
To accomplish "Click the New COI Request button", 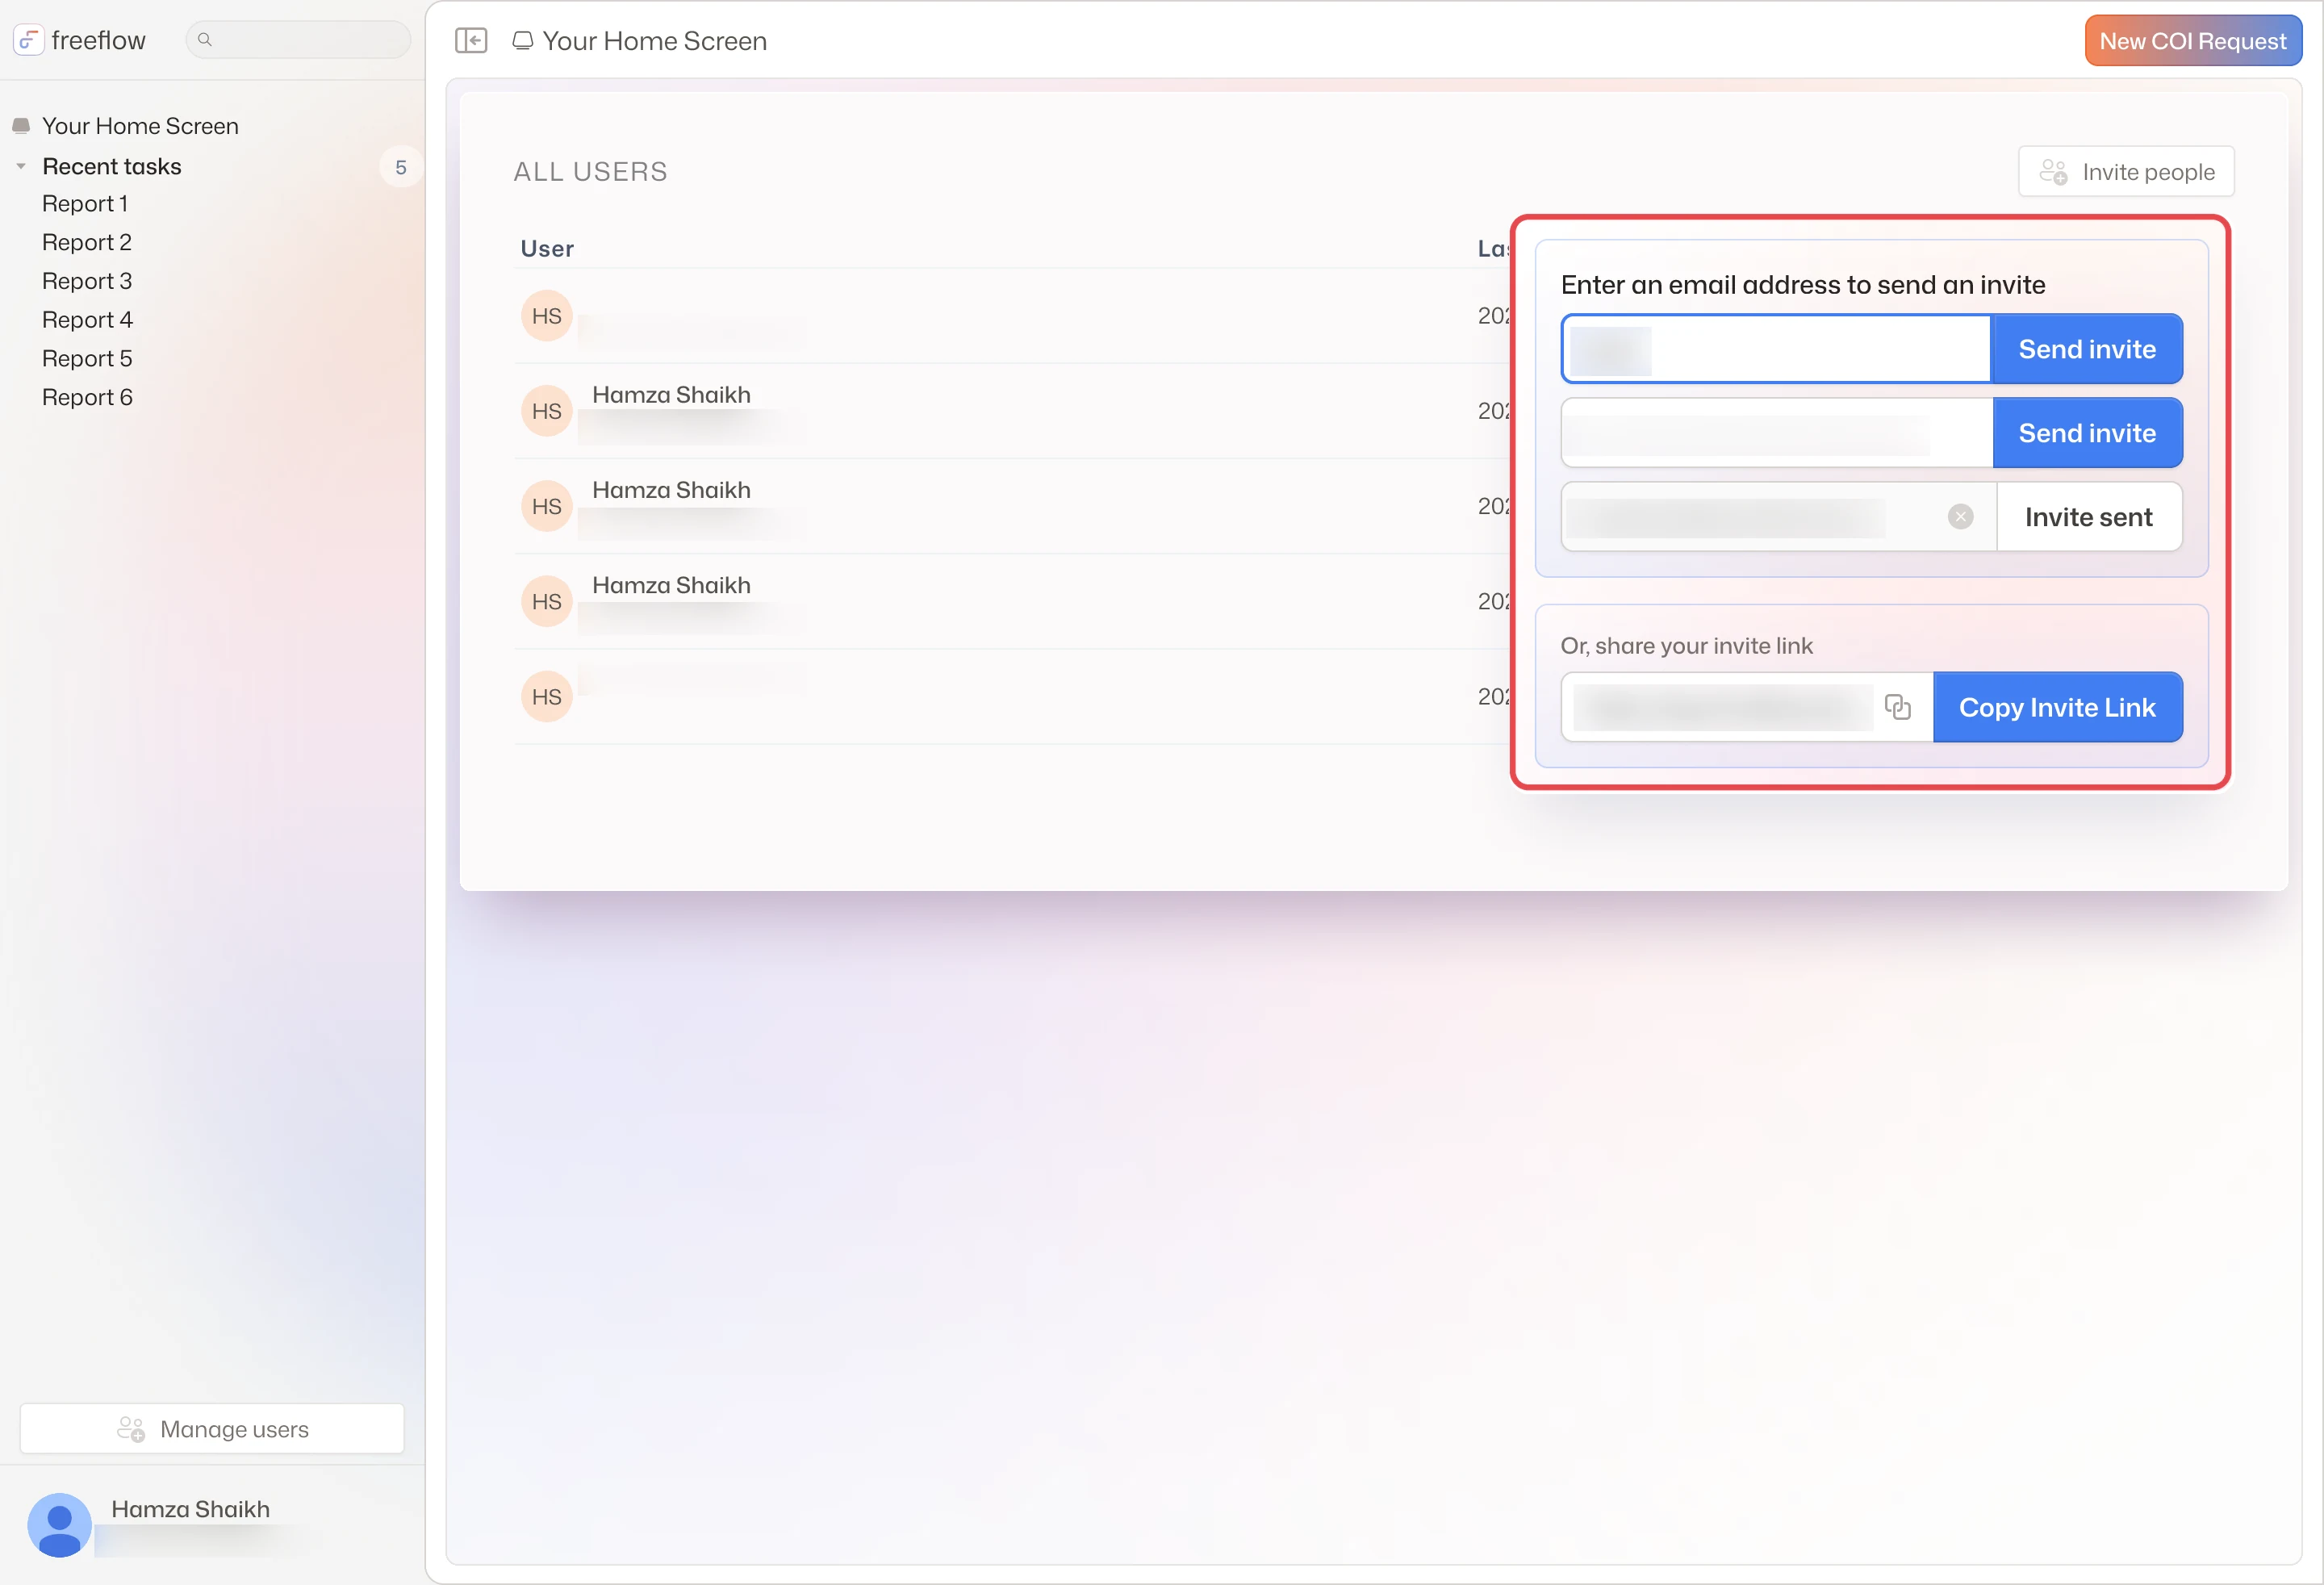I will click(2193, 41).
